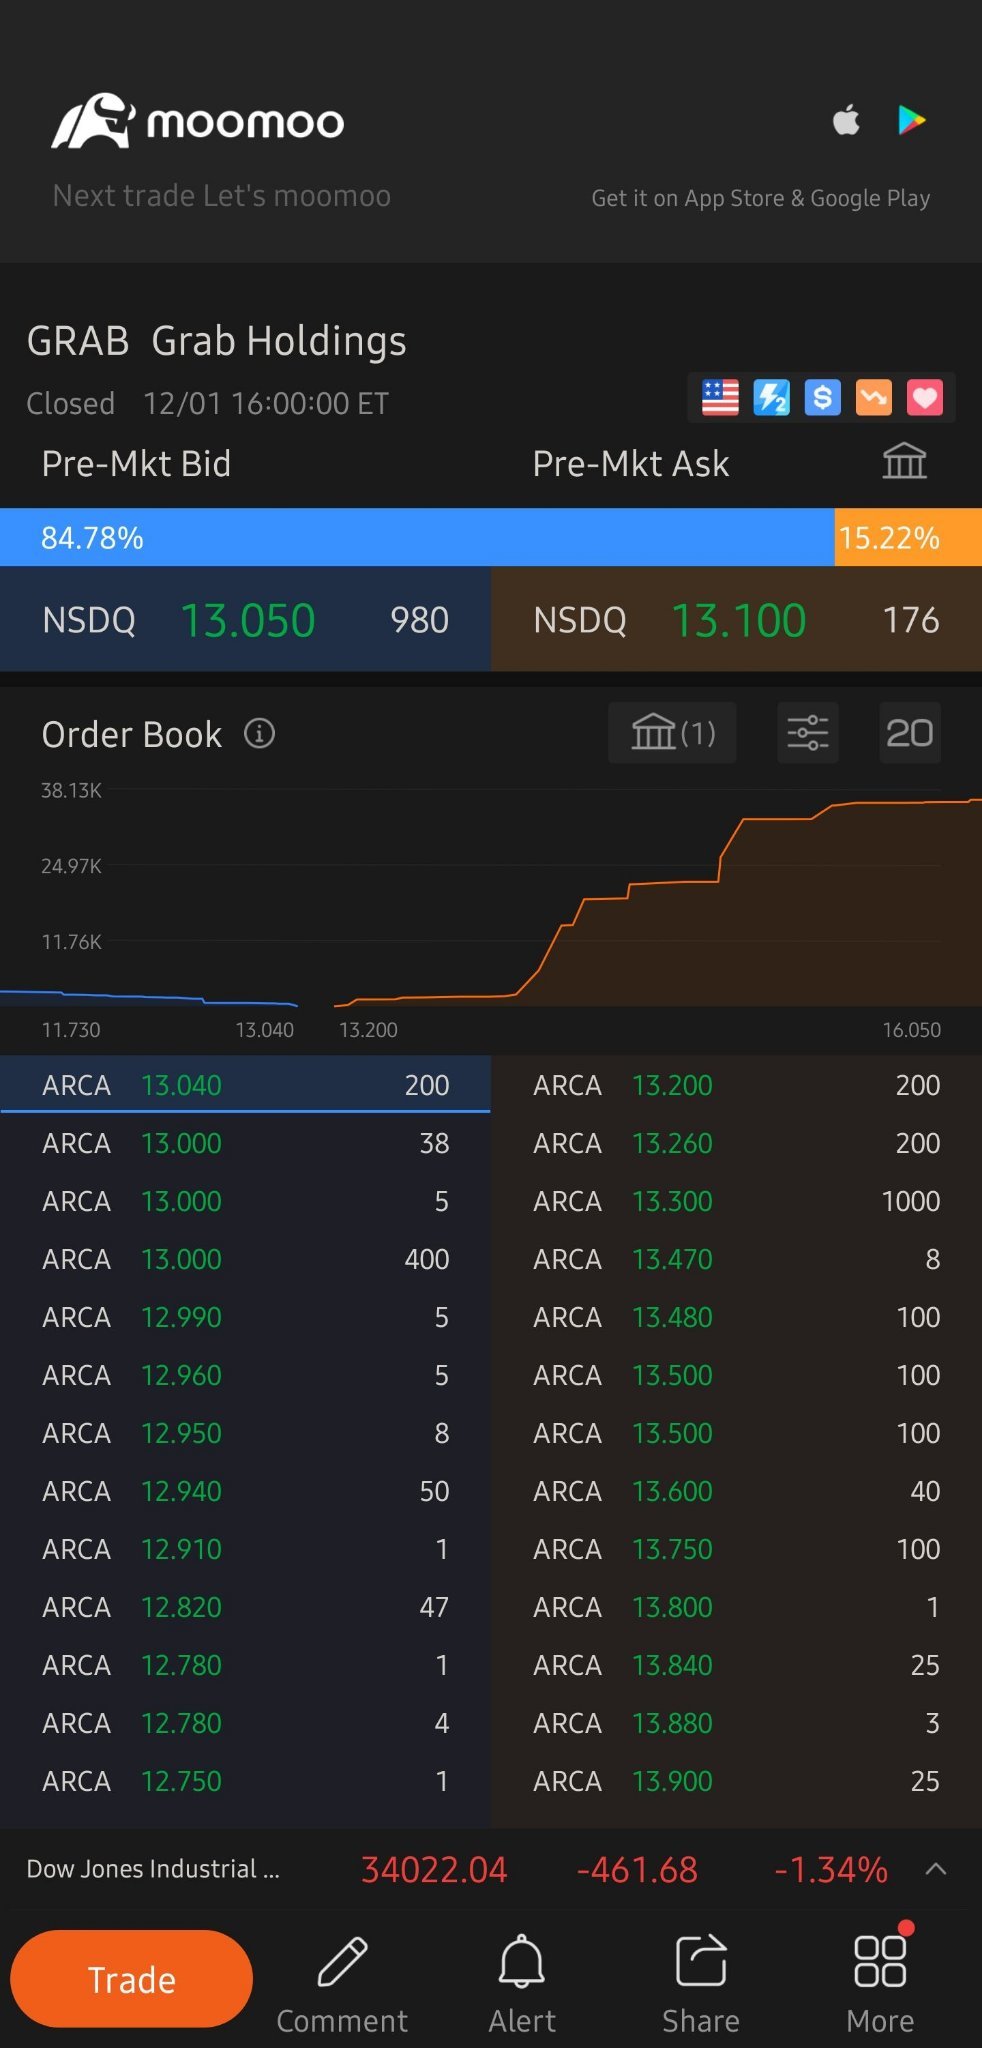Tap GRAB Grab Holdings title
This screenshot has height=2048, width=982.
point(216,341)
